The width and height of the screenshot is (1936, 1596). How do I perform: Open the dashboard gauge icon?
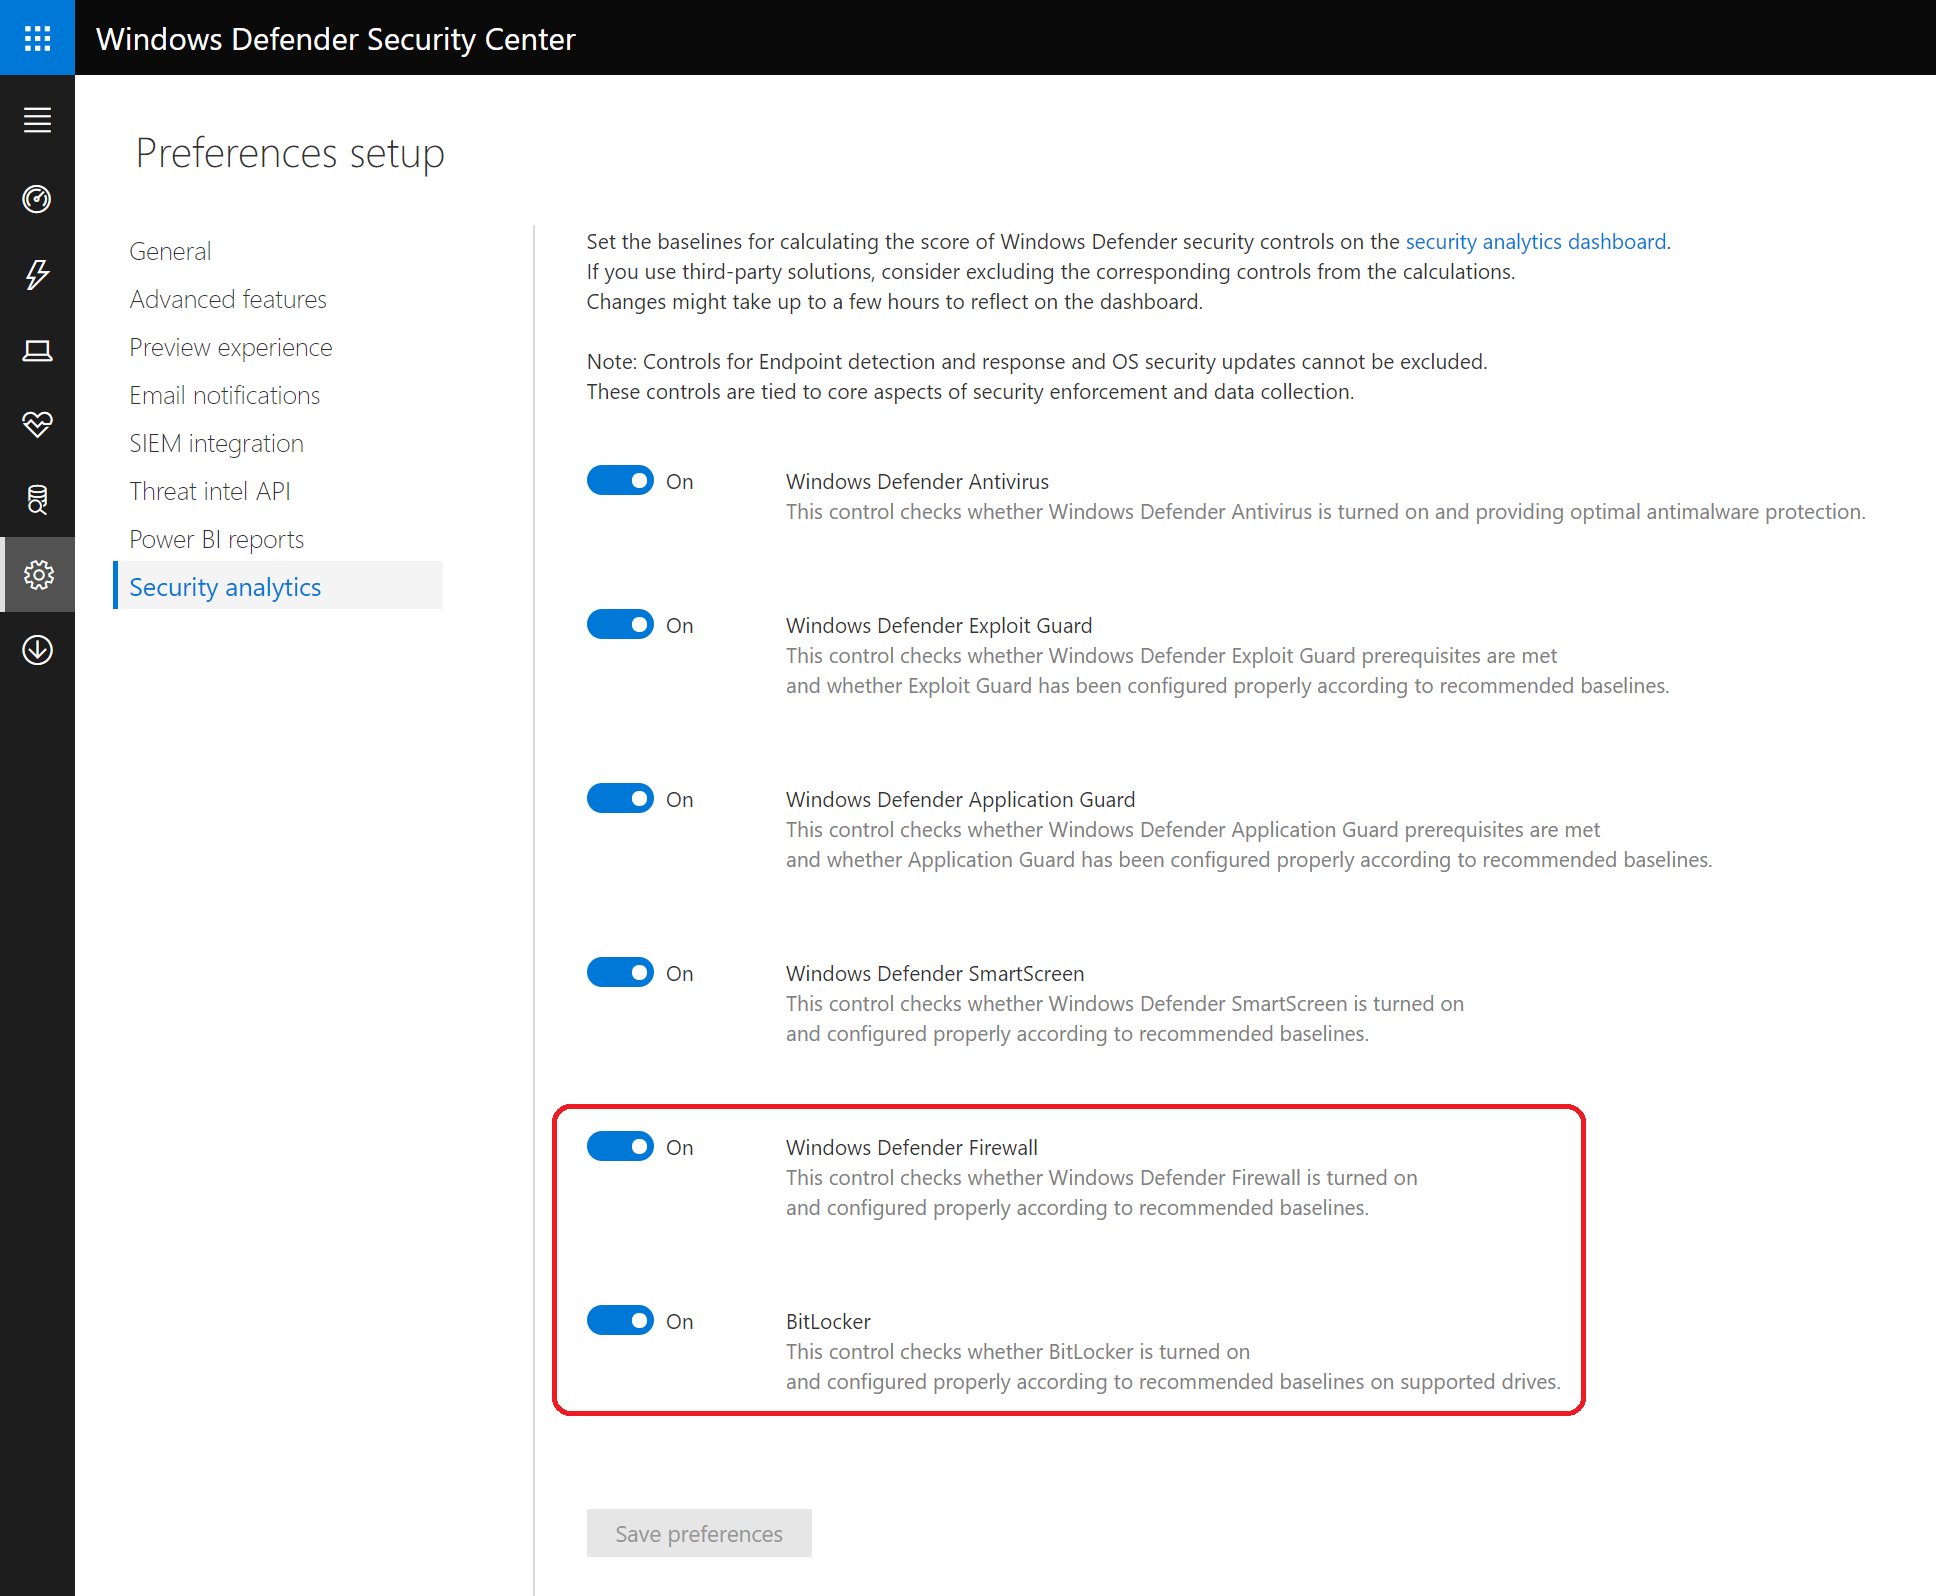[x=37, y=199]
